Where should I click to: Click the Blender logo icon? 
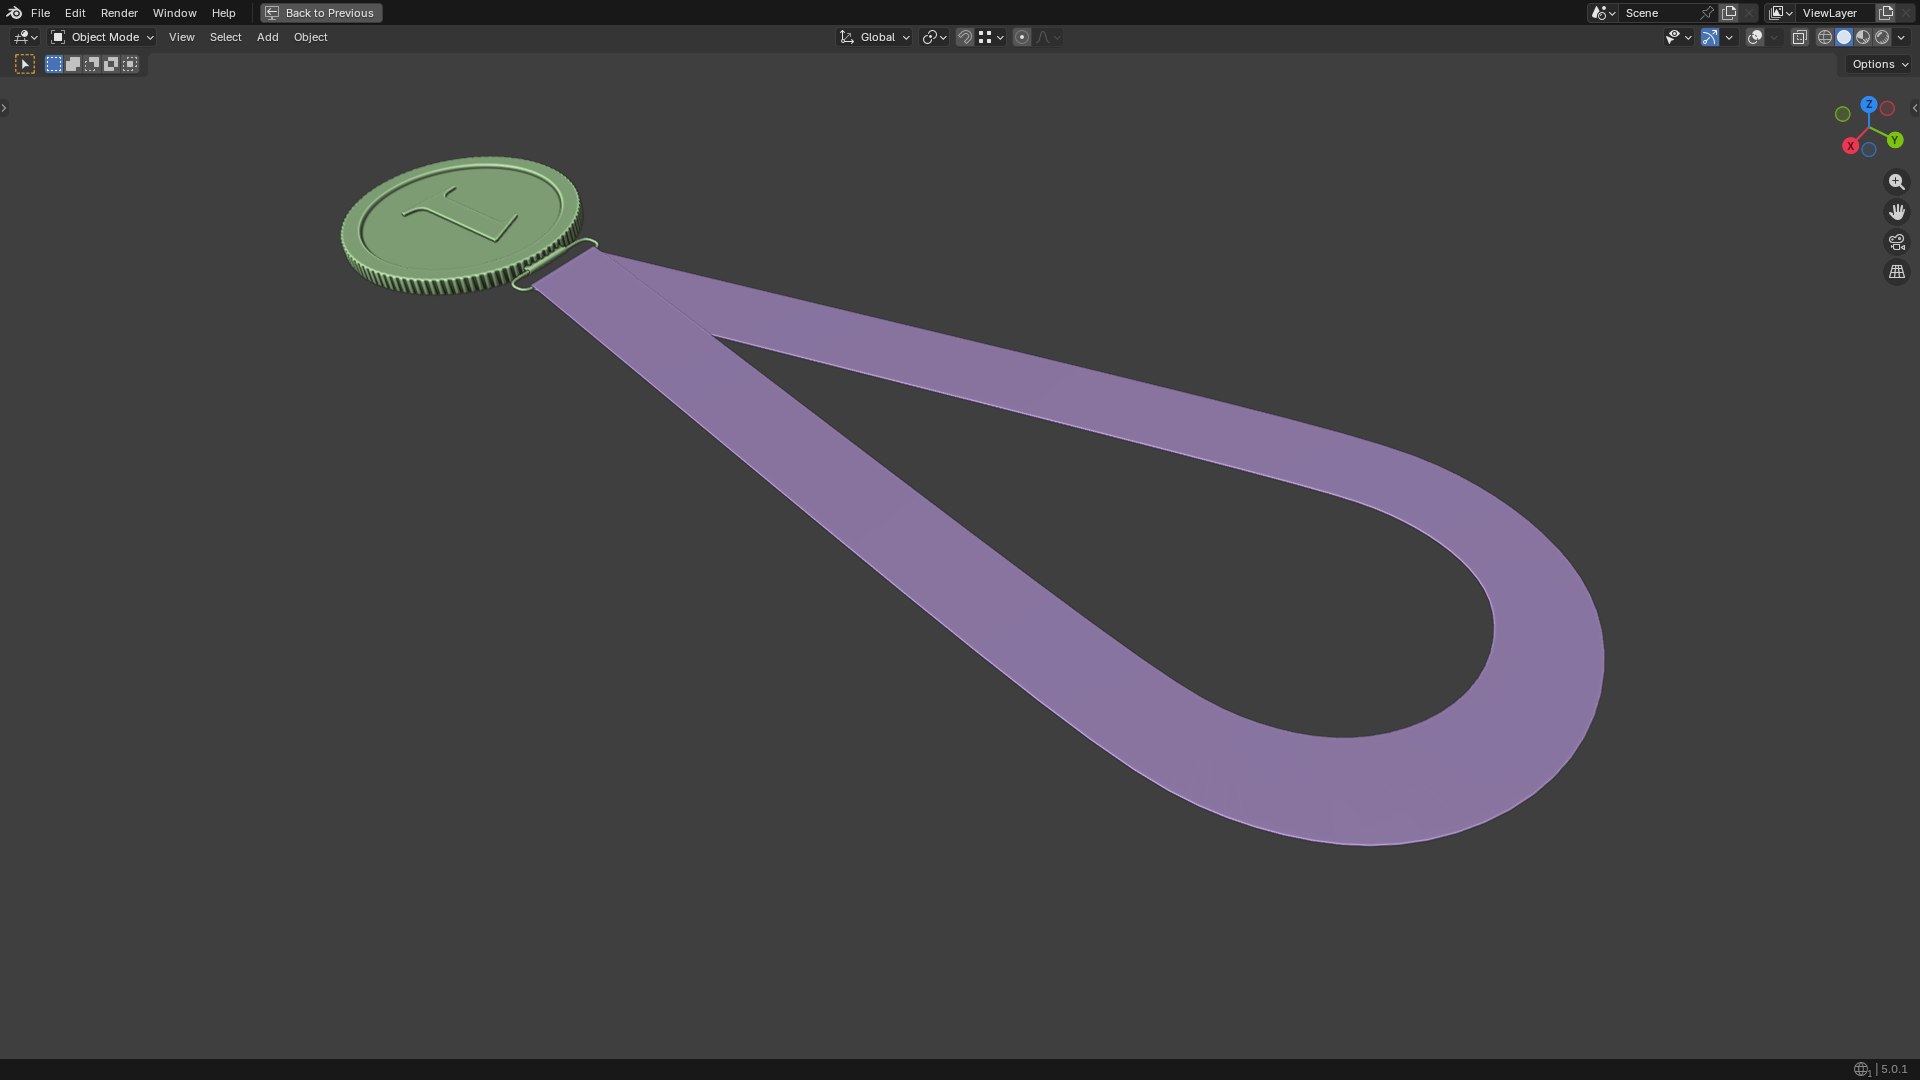pyautogui.click(x=14, y=13)
